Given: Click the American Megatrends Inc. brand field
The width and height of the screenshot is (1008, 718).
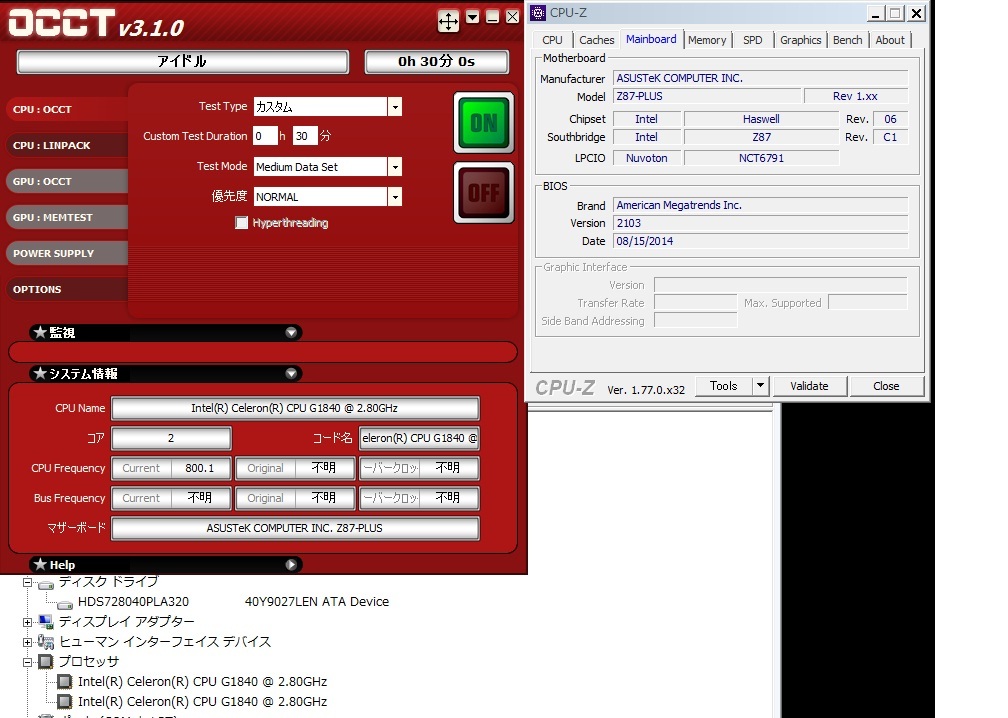Looking at the screenshot, I should point(760,205).
